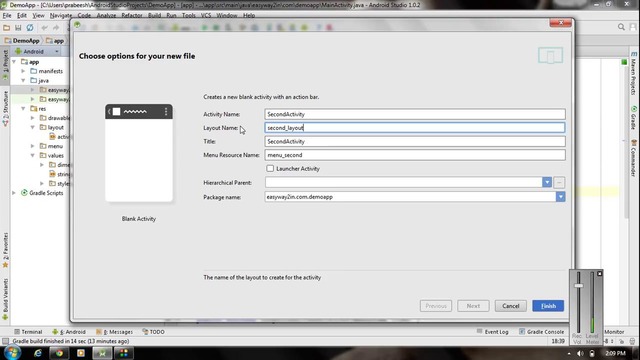Open the Favorites sidebar tab
Viewport: 640px width, 360px height.
(x=5, y=249)
